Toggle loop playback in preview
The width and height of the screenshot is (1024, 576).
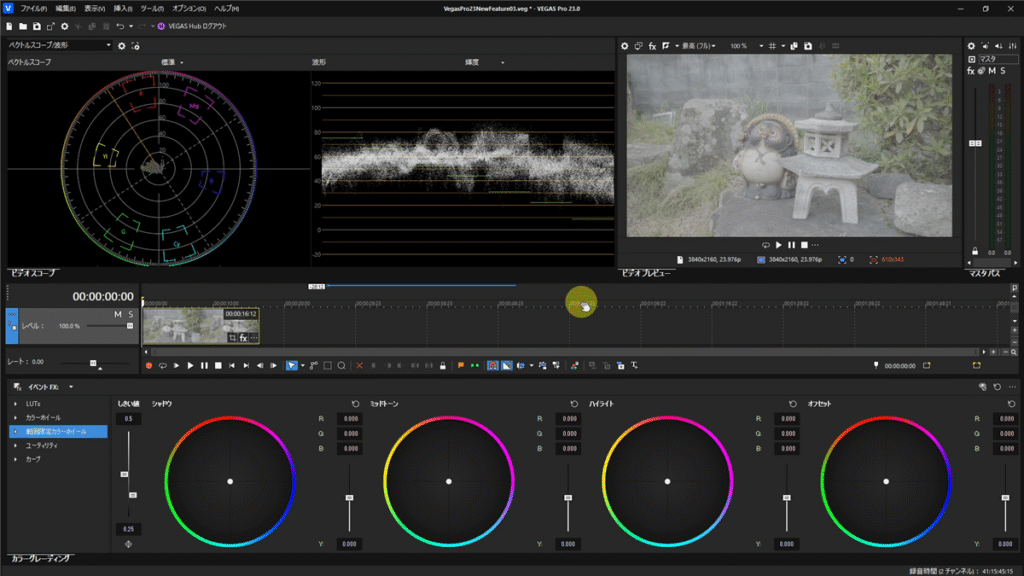(x=766, y=245)
